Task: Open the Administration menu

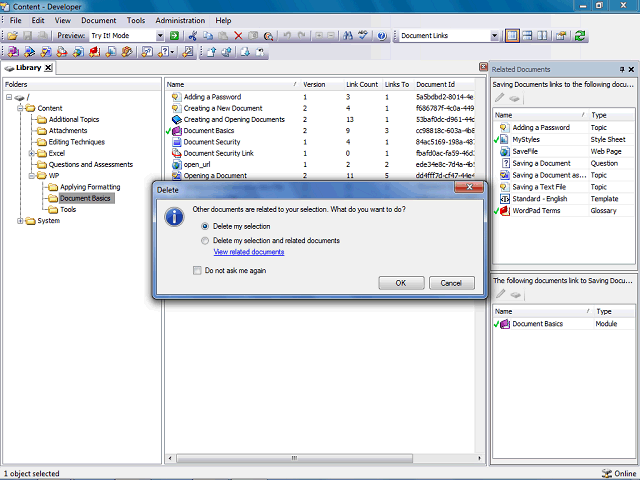Action: pos(180,20)
